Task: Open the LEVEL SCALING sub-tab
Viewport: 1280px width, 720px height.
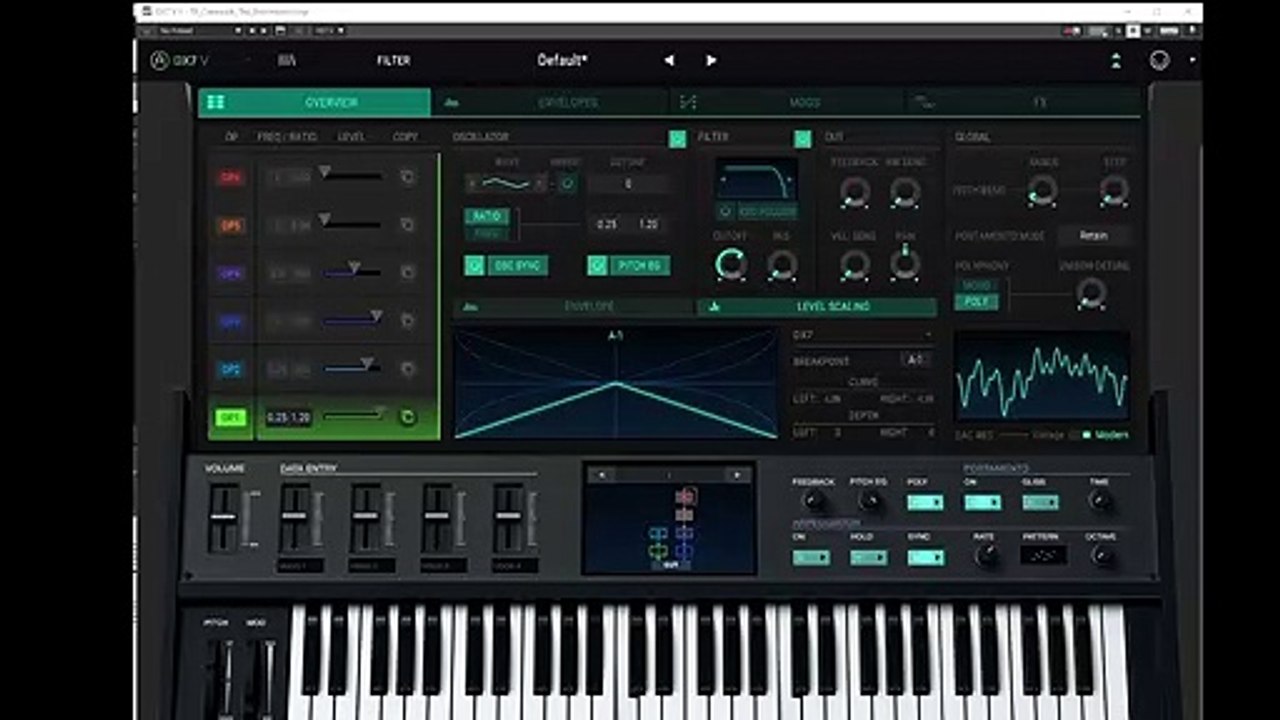Action: (817, 307)
